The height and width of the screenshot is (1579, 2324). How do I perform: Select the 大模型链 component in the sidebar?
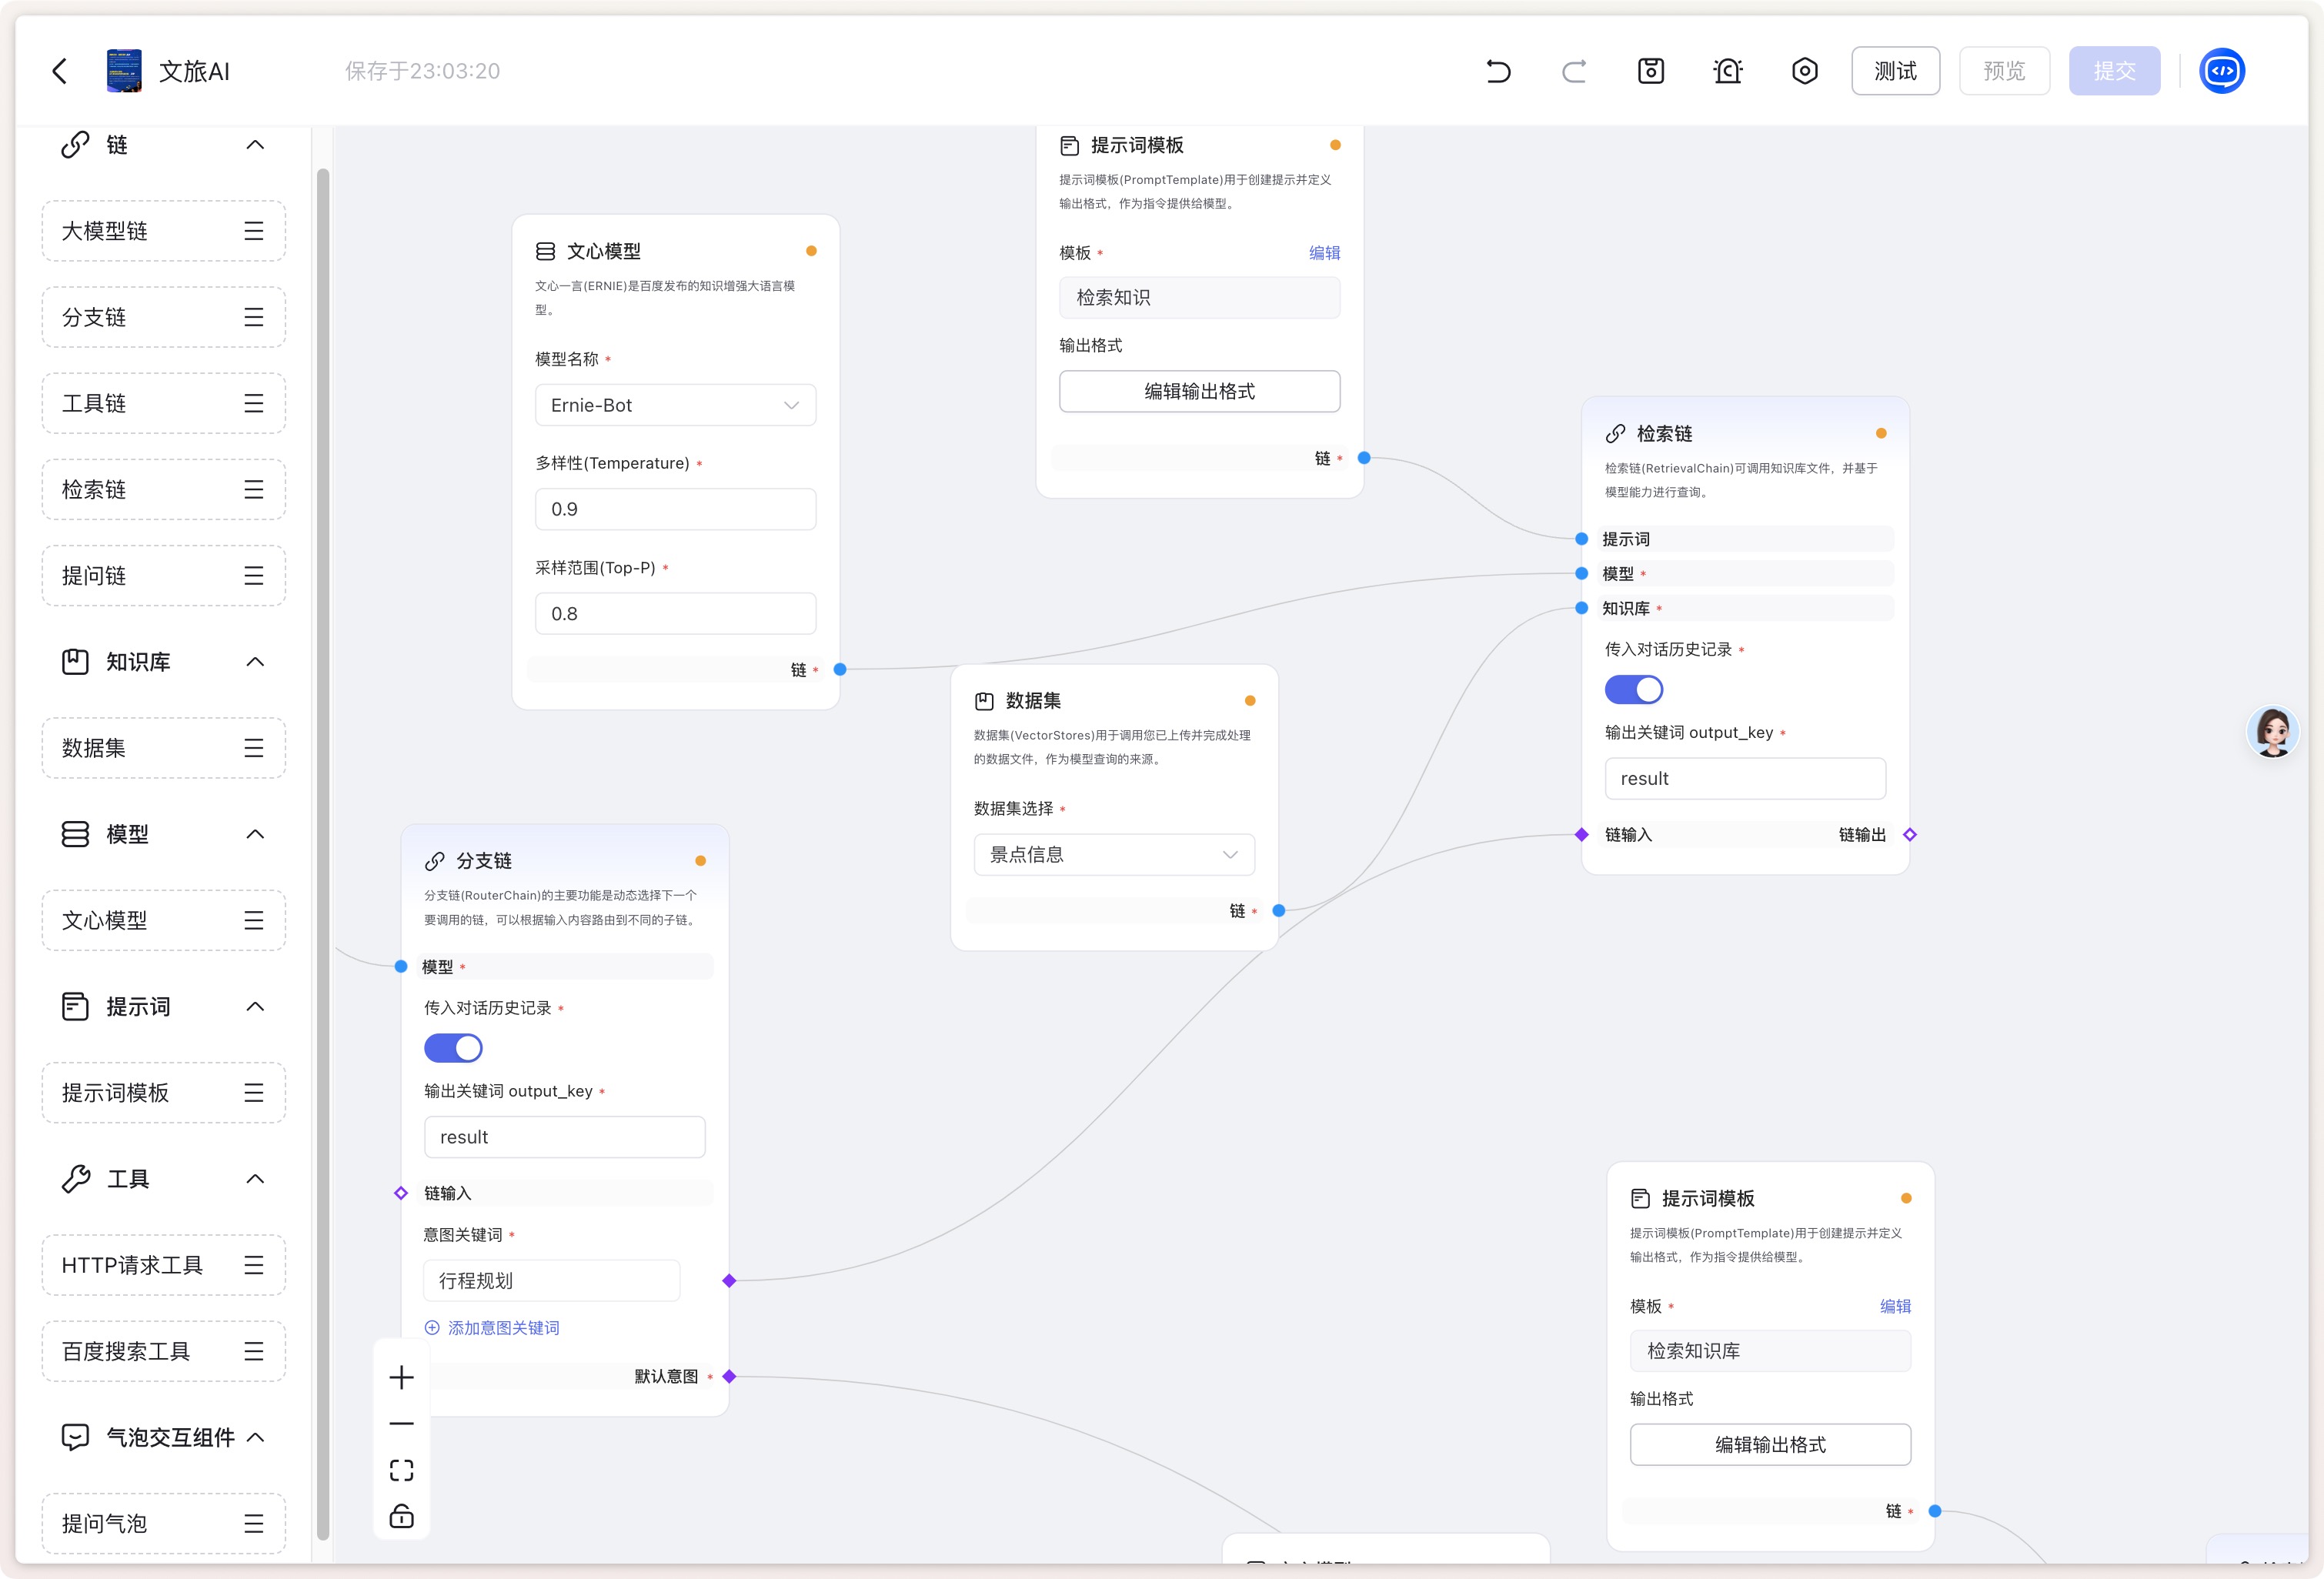[x=163, y=231]
